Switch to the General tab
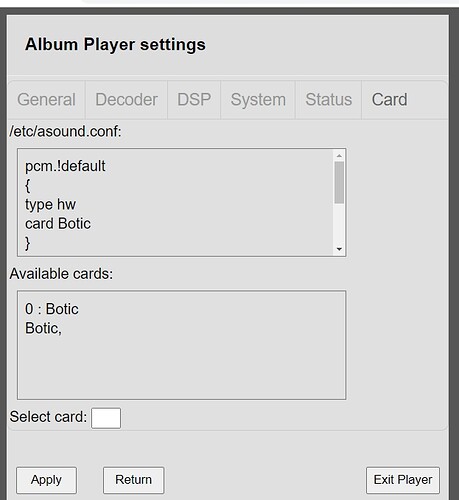Screen dimensions: 459x500 pyautogui.click(x=46, y=100)
